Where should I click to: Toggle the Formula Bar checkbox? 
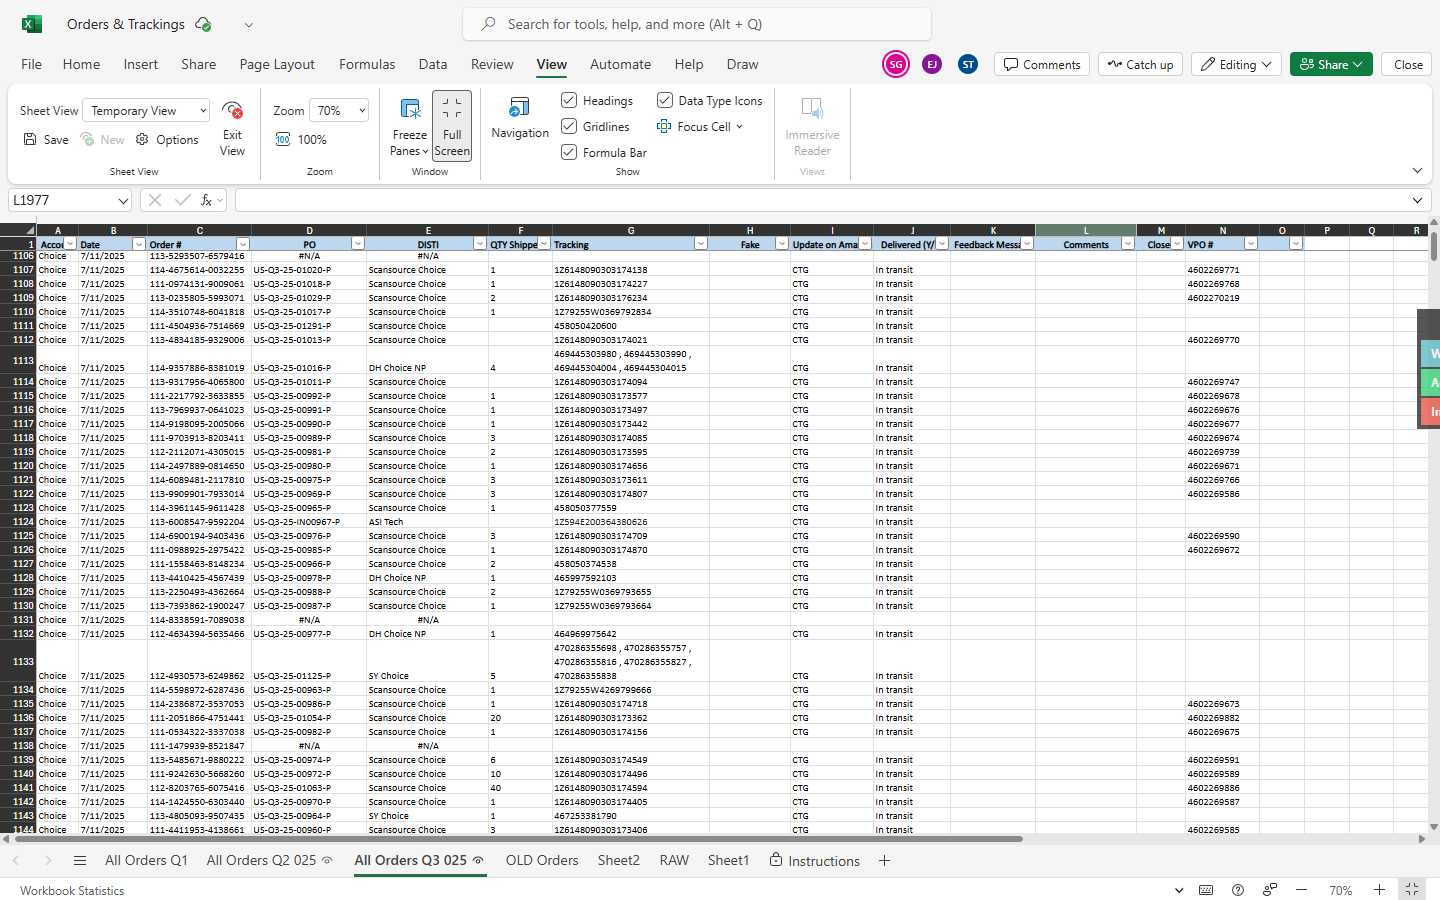click(569, 152)
